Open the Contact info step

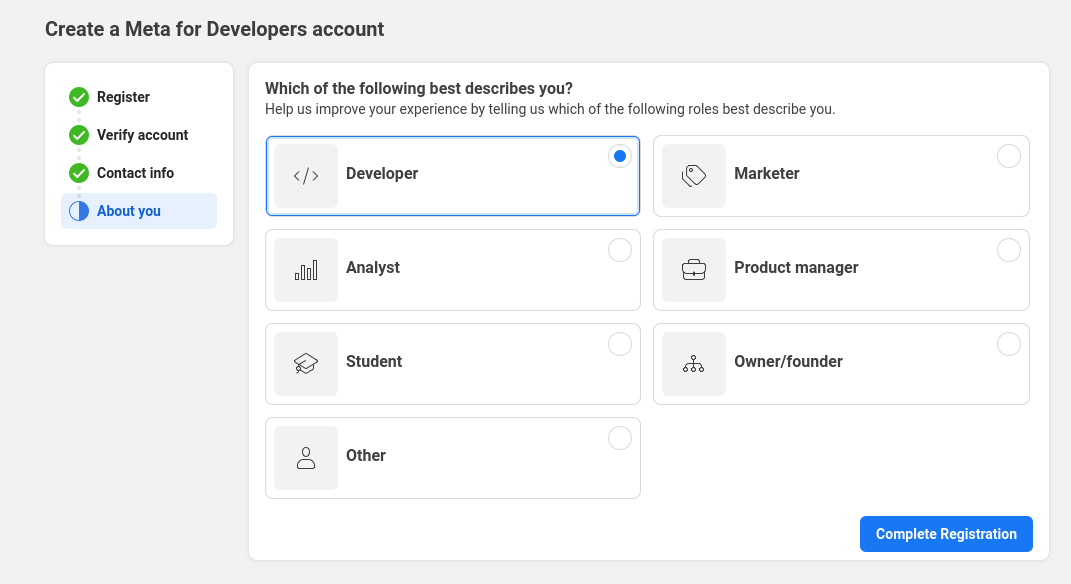tap(135, 173)
